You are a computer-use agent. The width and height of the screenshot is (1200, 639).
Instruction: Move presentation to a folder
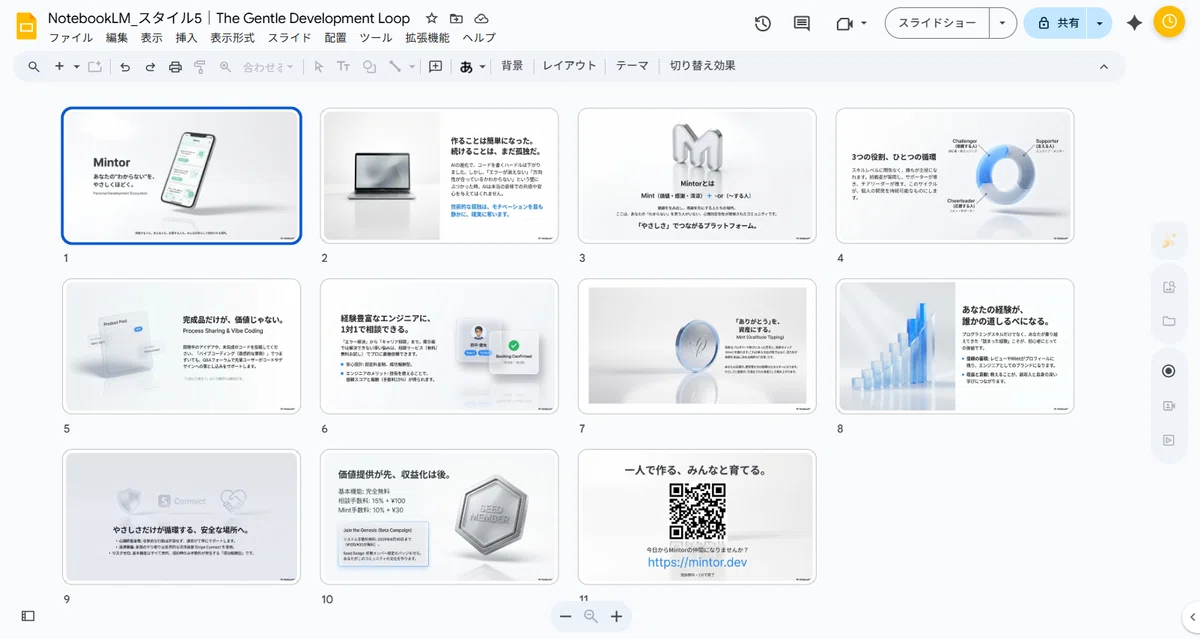click(456, 18)
